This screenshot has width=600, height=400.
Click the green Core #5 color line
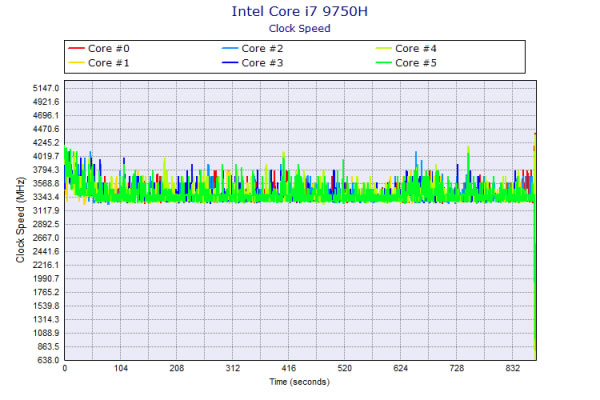[383, 63]
